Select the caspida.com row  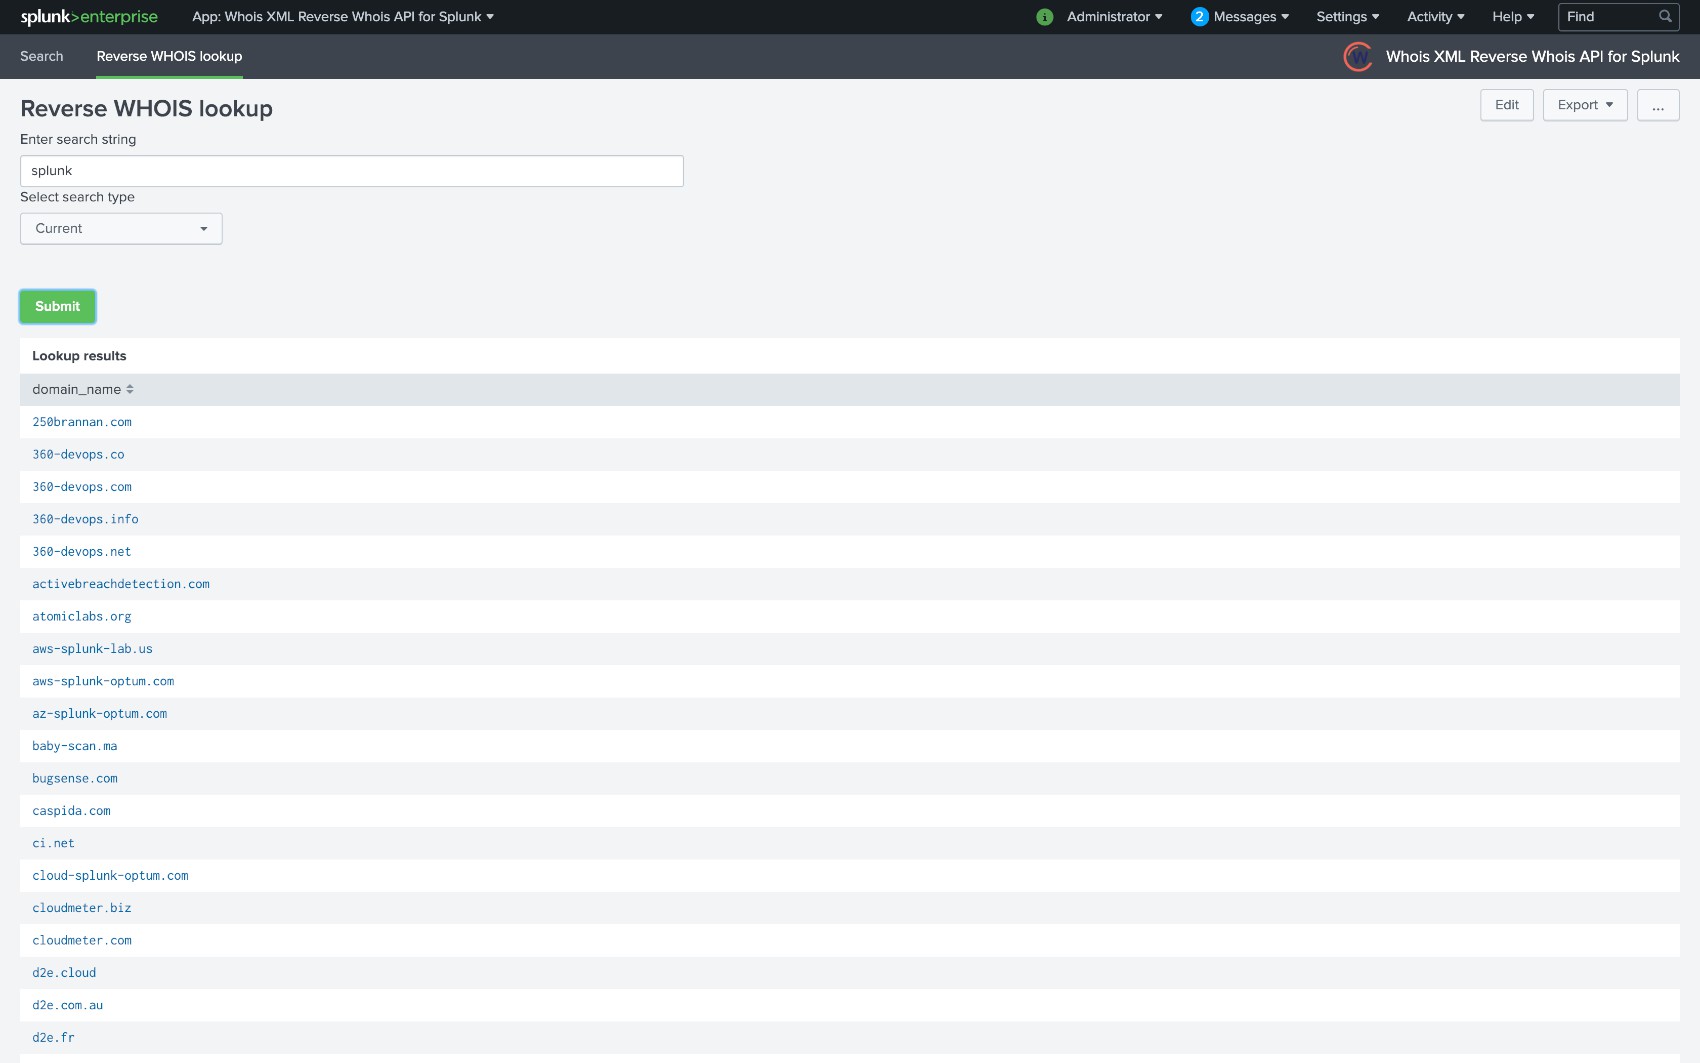[x=850, y=811]
